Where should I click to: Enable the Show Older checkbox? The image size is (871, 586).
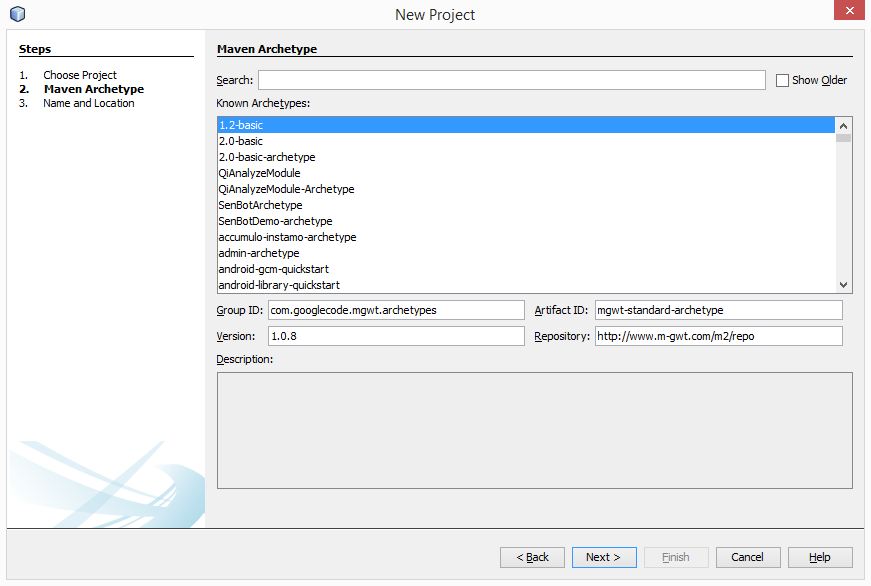pos(782,81)
